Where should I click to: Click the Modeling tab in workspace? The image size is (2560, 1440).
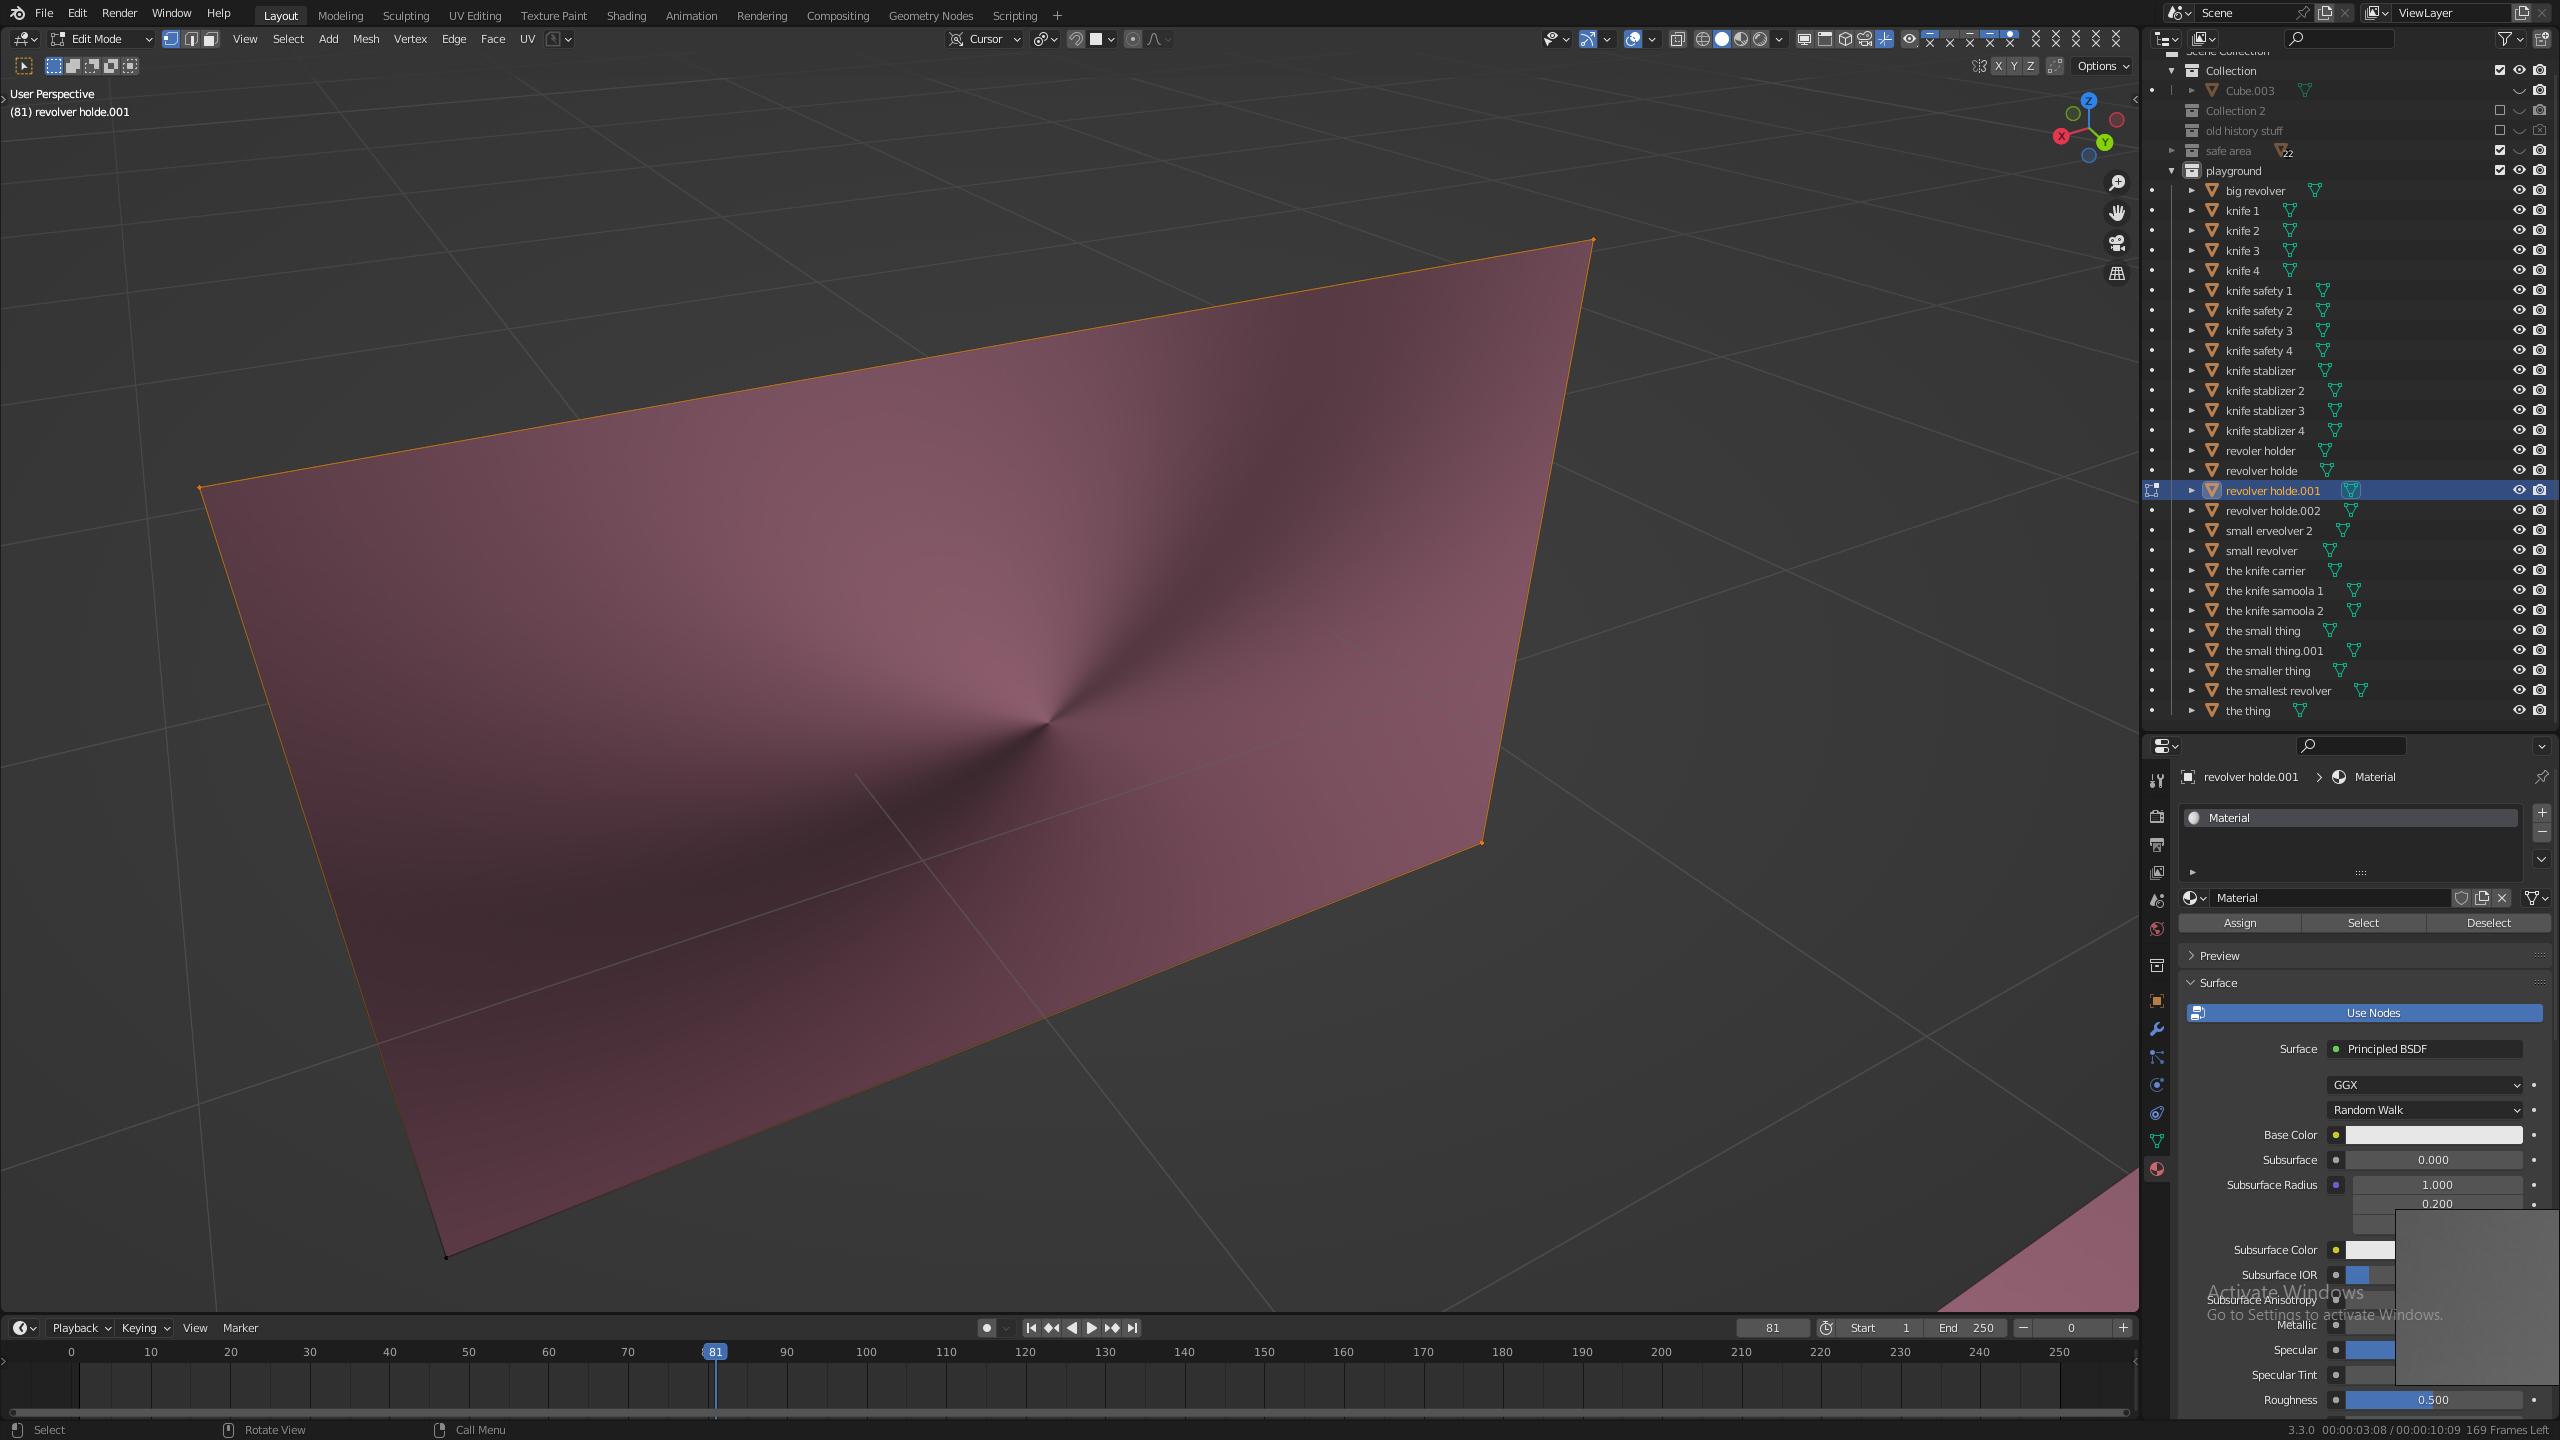(338, 14)
